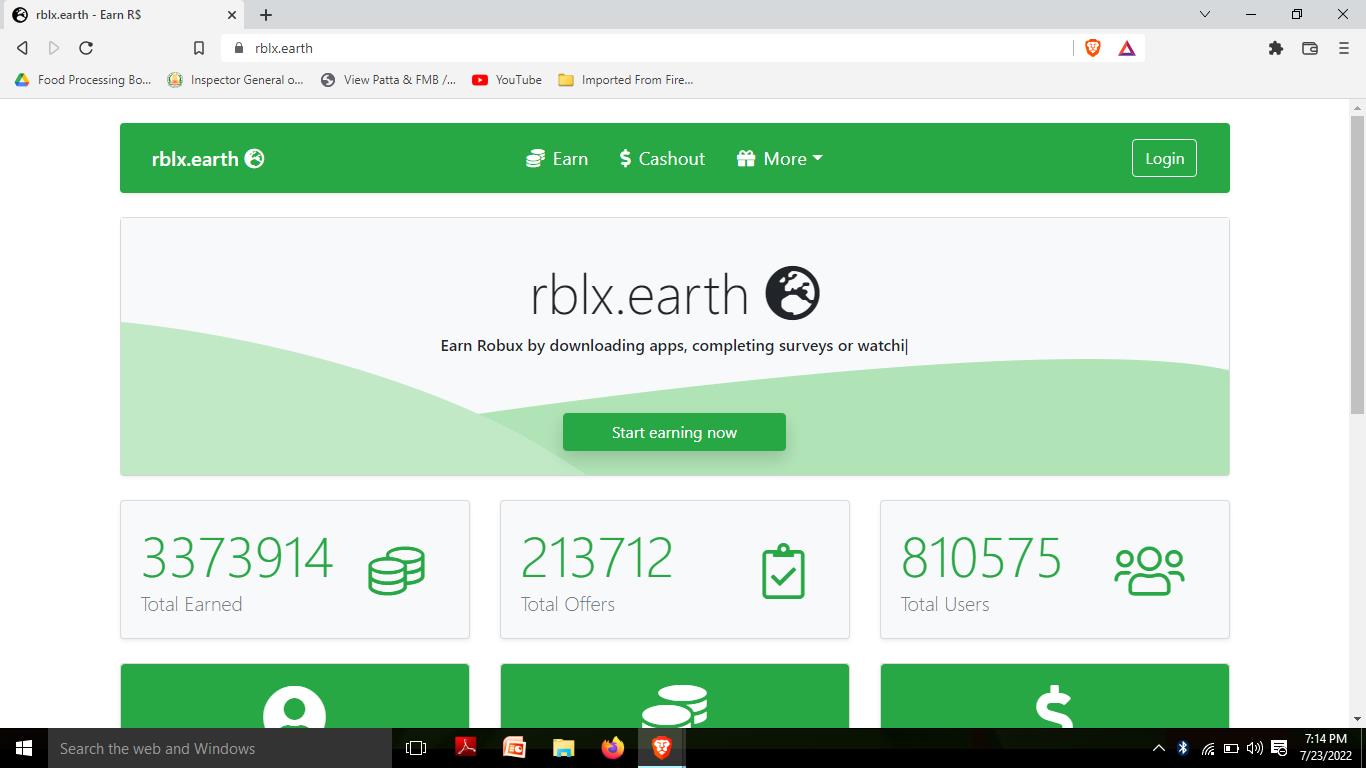Reload the page with refresh icon
1366x768 pixels.
click(x=86, y=48)
